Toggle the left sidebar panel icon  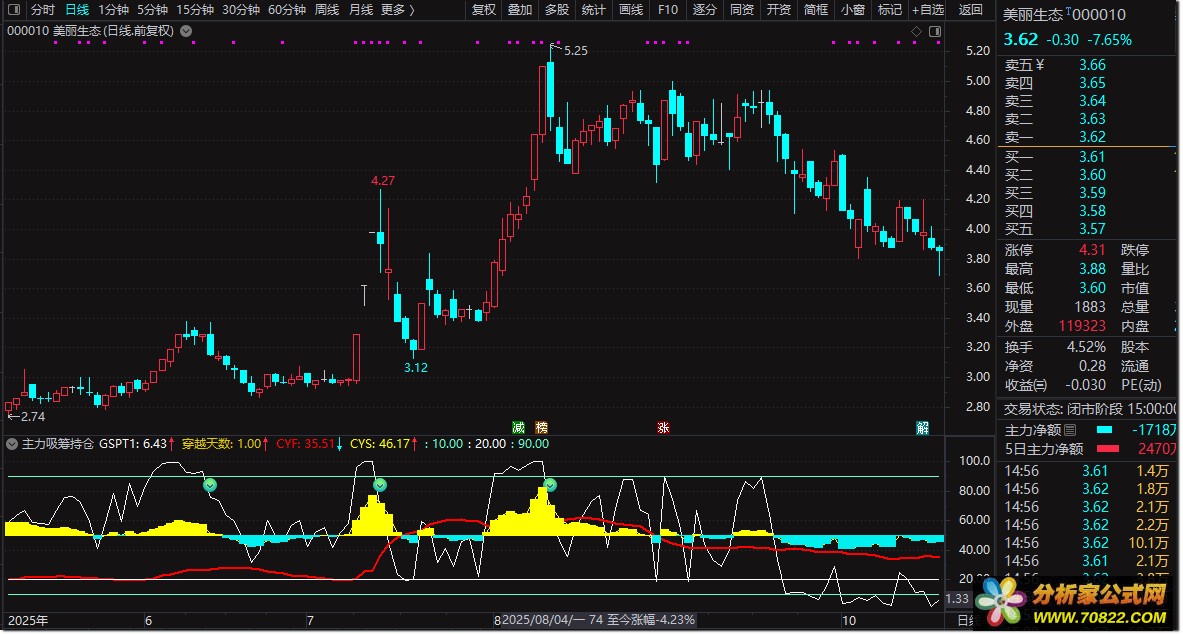[x=12, y=10]
